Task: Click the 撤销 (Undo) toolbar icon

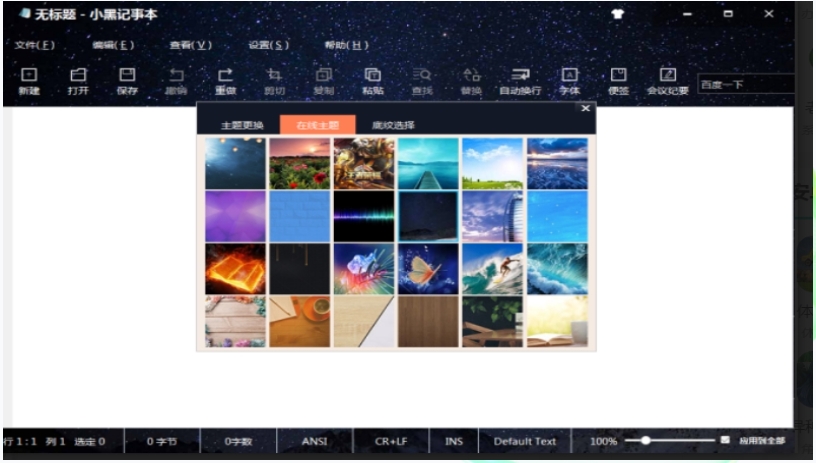Action: (x=176, y=81)
